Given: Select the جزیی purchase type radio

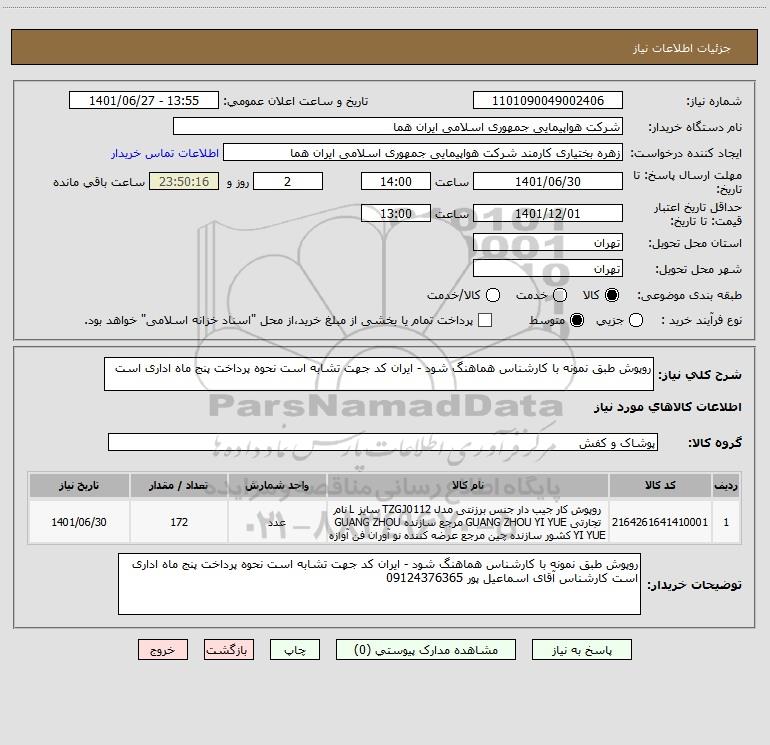Looking at the screenshot, I should click(x=635, y=320).
